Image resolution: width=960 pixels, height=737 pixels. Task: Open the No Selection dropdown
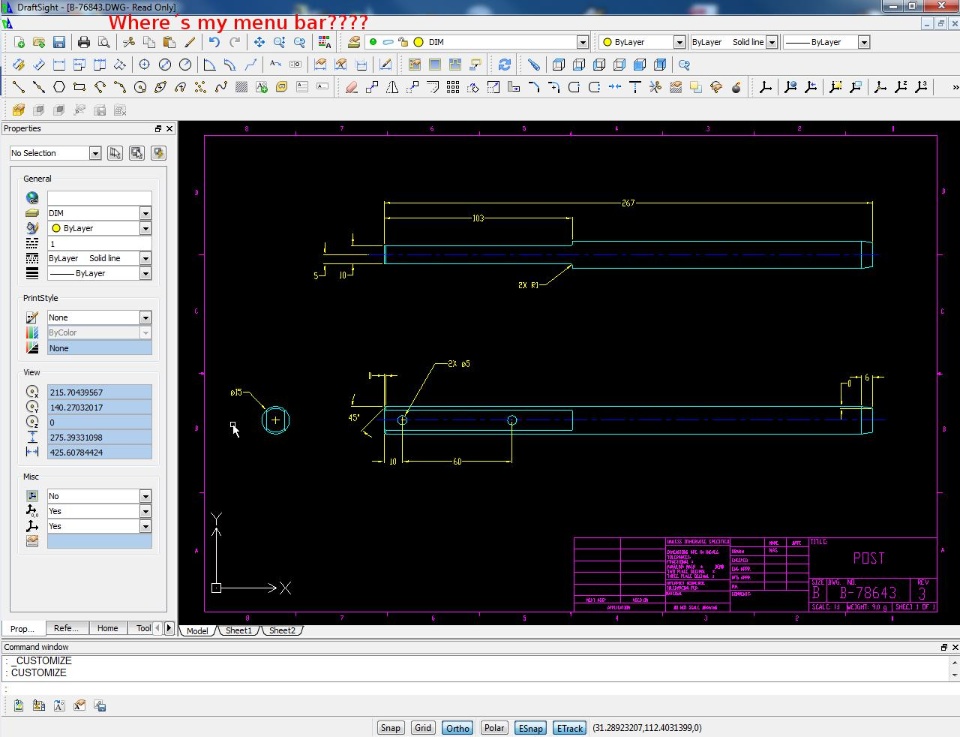coord(95,153)
